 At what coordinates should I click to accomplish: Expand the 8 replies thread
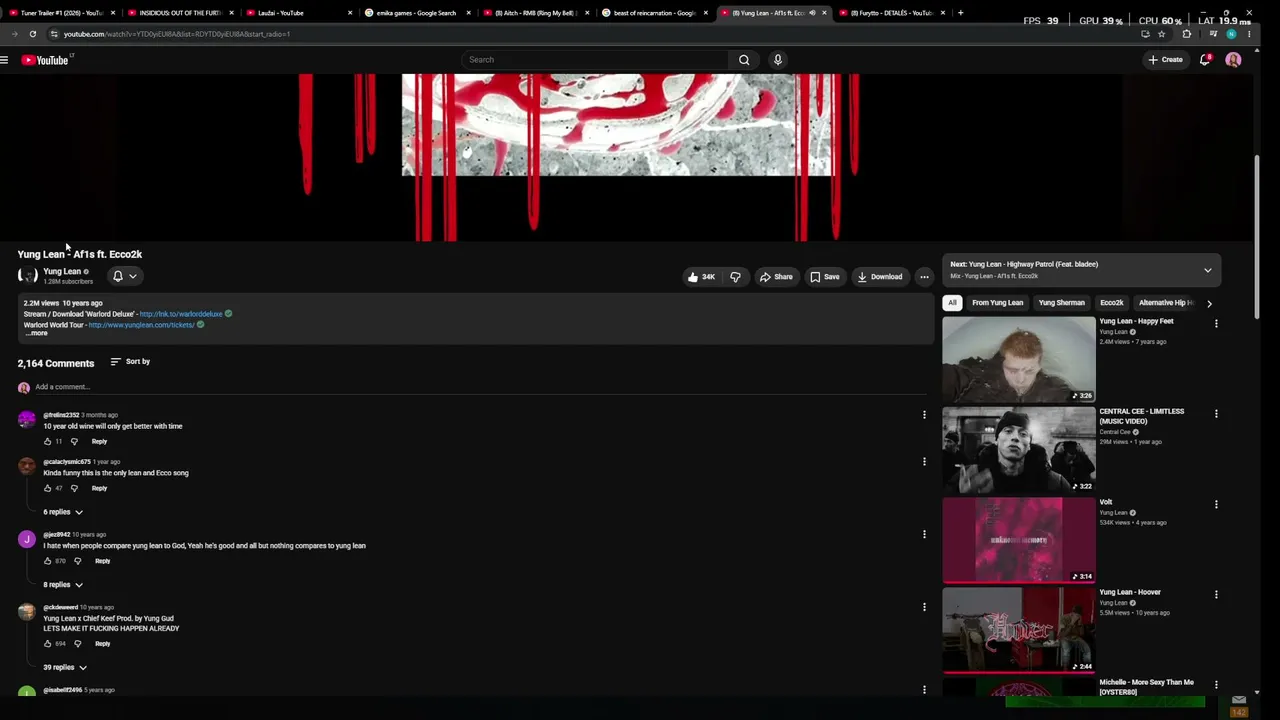pyautogui.click(x=63, y=585)
